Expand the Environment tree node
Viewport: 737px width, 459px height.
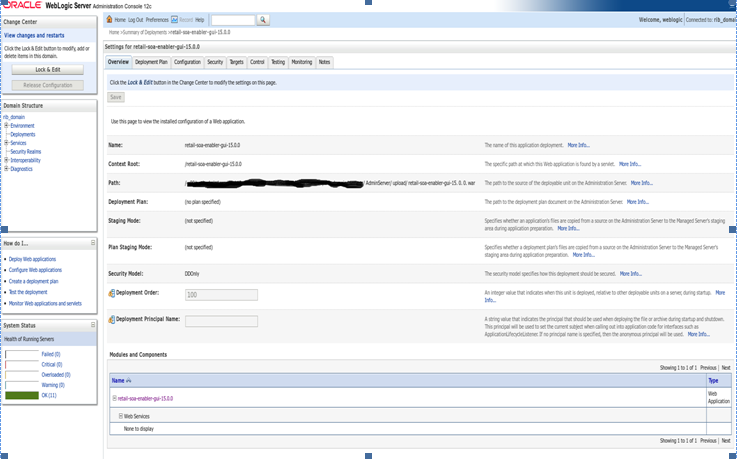click(x=7, y=125)
